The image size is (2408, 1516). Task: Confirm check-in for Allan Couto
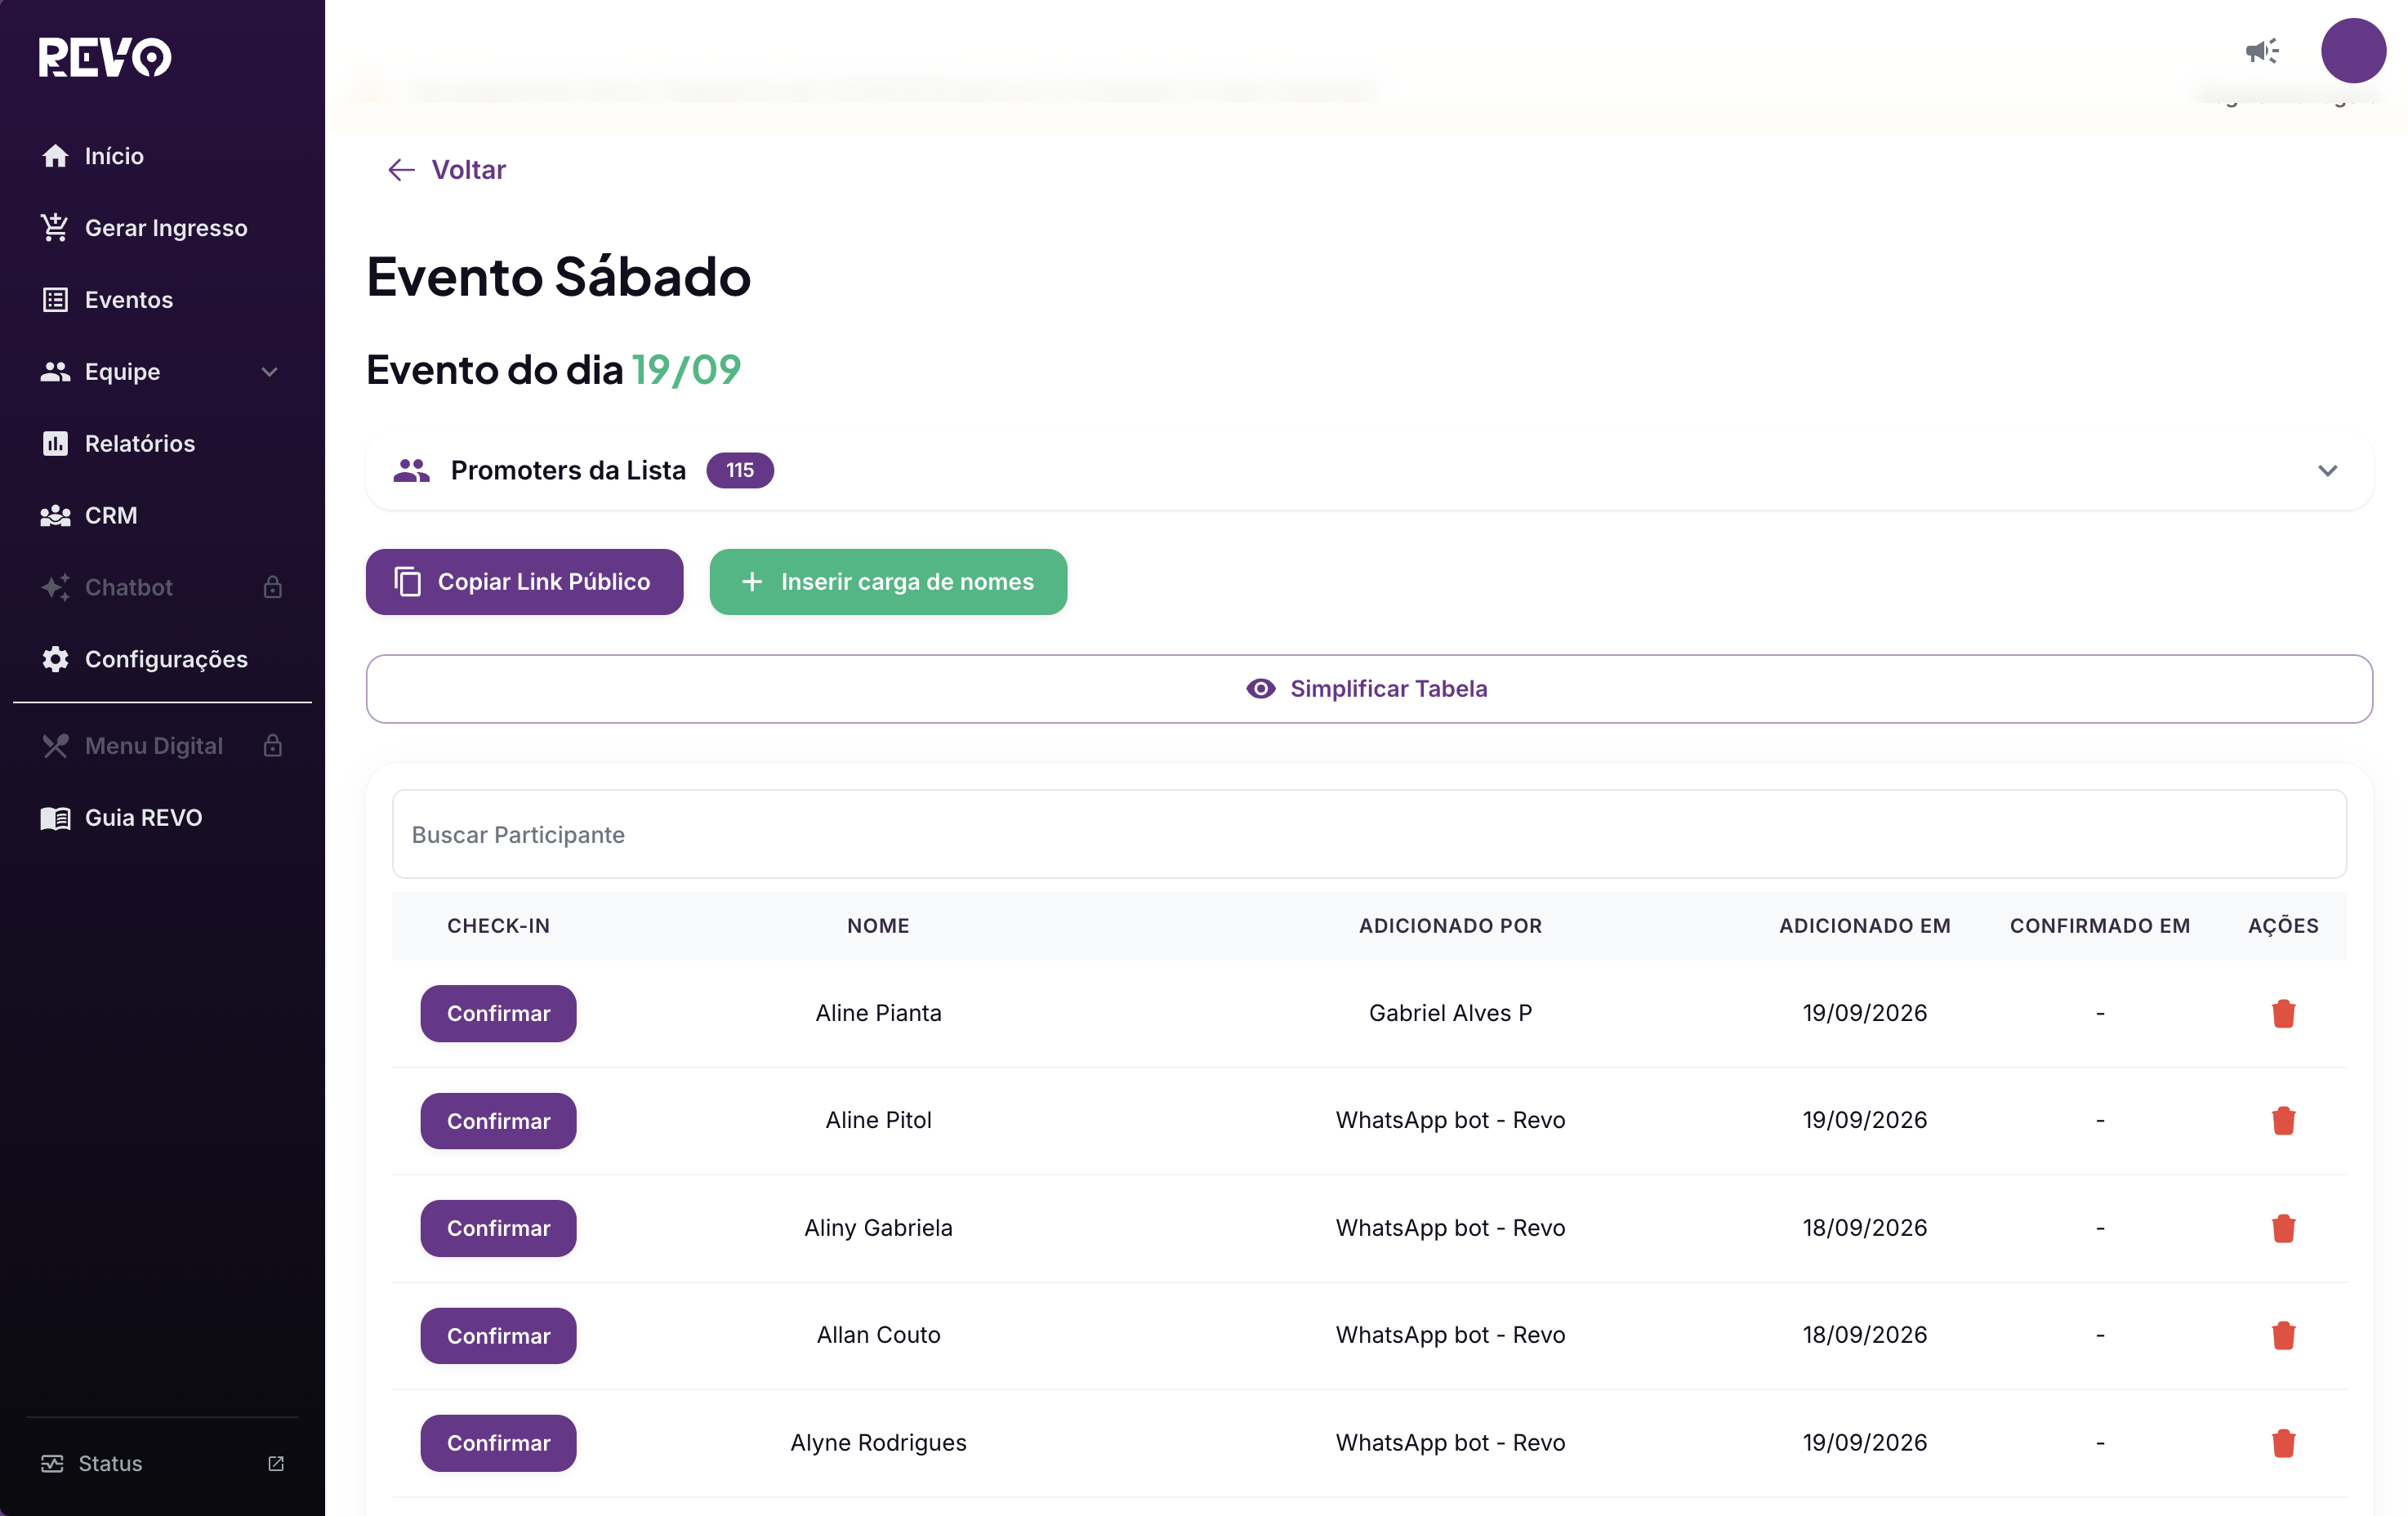498,1336
